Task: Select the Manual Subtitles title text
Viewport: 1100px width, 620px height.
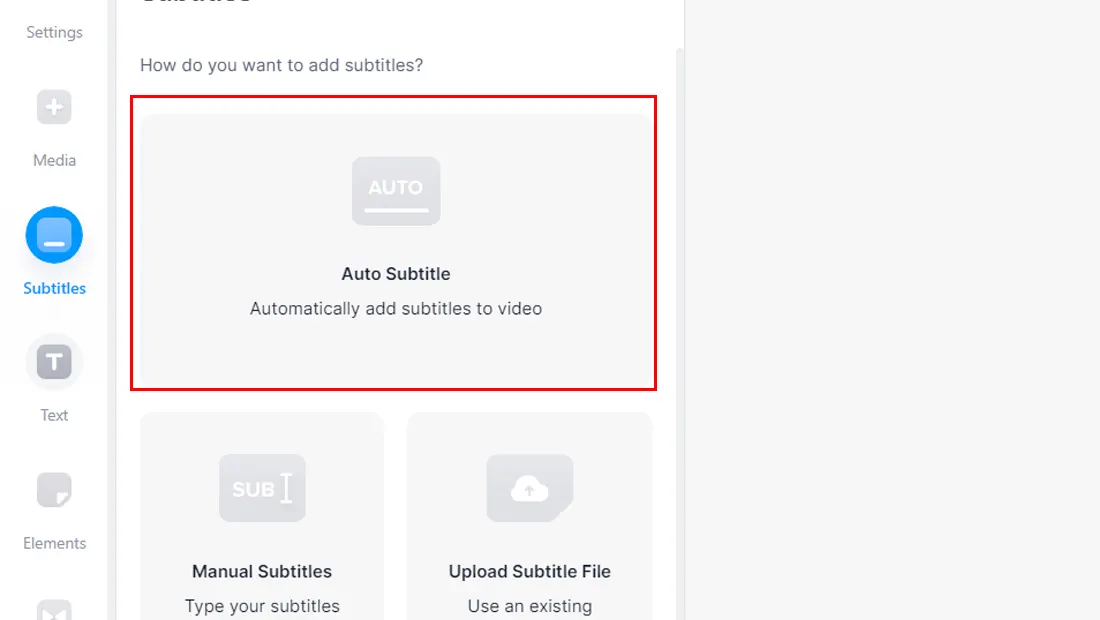Action: (x=262, y=572)
